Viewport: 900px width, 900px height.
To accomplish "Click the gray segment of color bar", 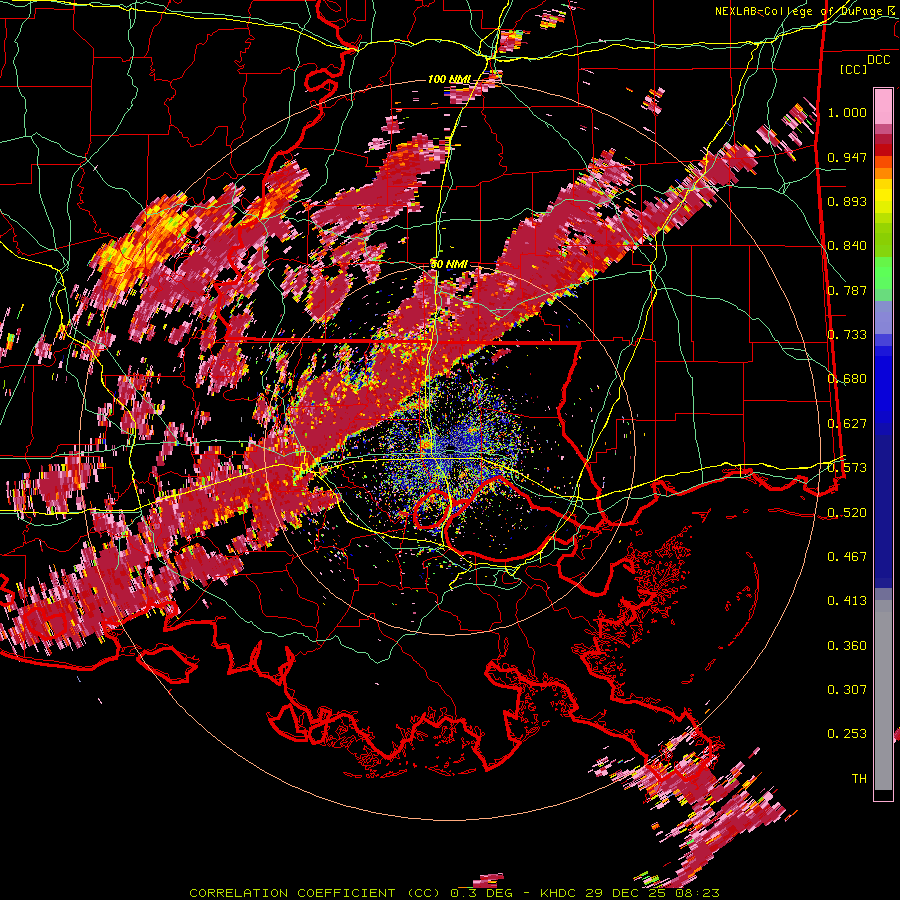I will [x=883, y=697].
